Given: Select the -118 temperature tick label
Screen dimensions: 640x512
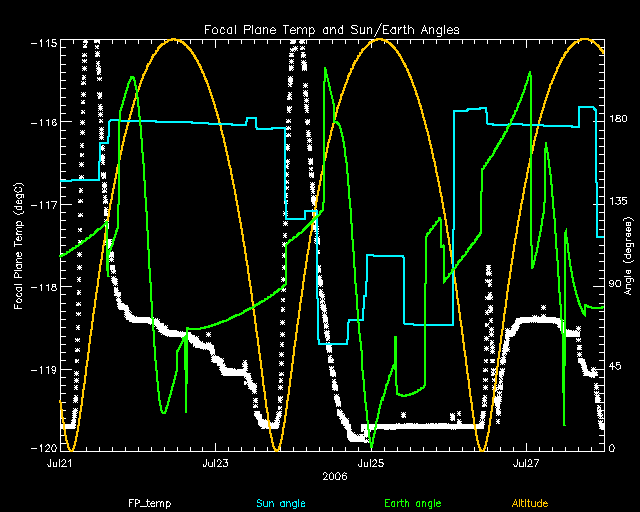Looking at the screenshot, I should (42, 287).
